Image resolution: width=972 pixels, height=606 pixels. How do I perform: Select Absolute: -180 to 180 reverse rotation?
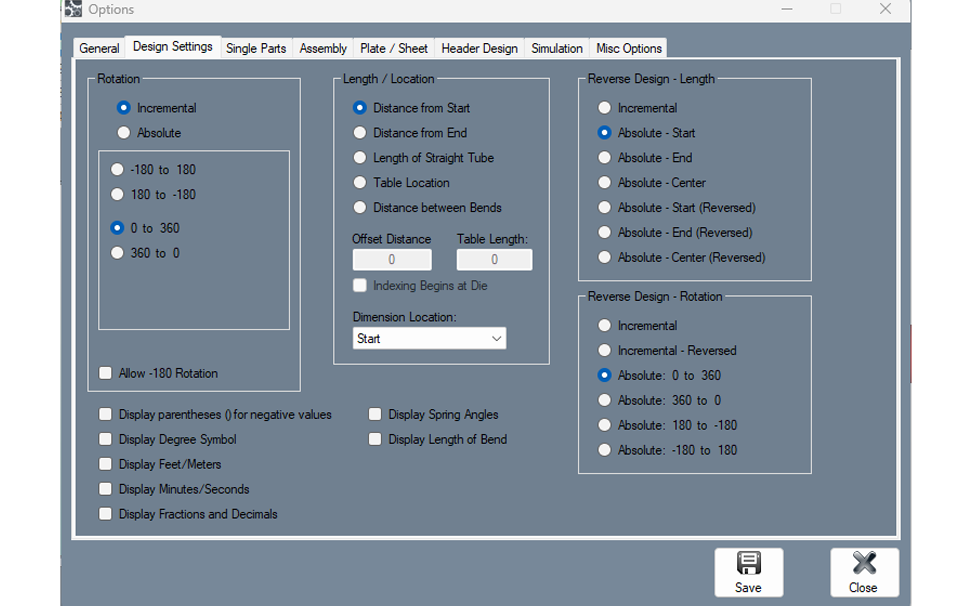pyautogui.click(x=668, y=450)
